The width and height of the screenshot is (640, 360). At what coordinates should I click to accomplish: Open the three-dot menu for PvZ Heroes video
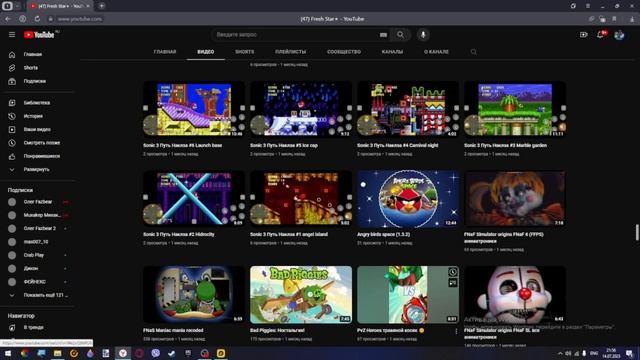456,331
